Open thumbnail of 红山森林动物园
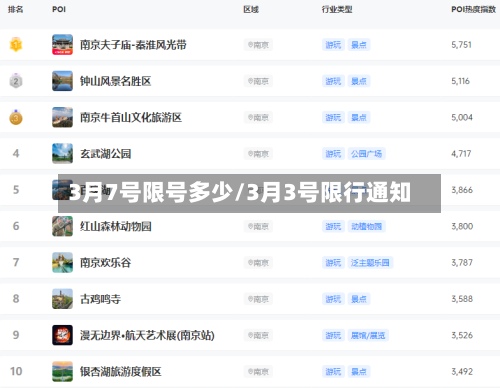The image size is (500, 388). coord(62,226)
